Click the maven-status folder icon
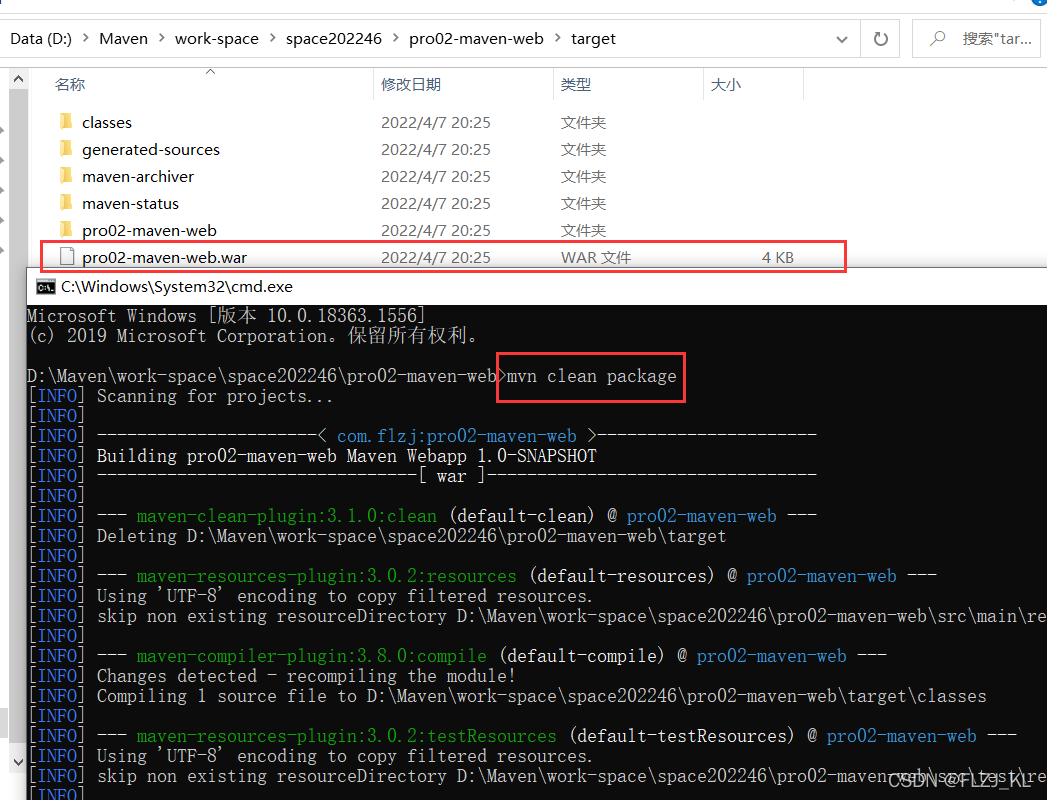The height and width of the screenshot is (800, 1047). (66, 202)
